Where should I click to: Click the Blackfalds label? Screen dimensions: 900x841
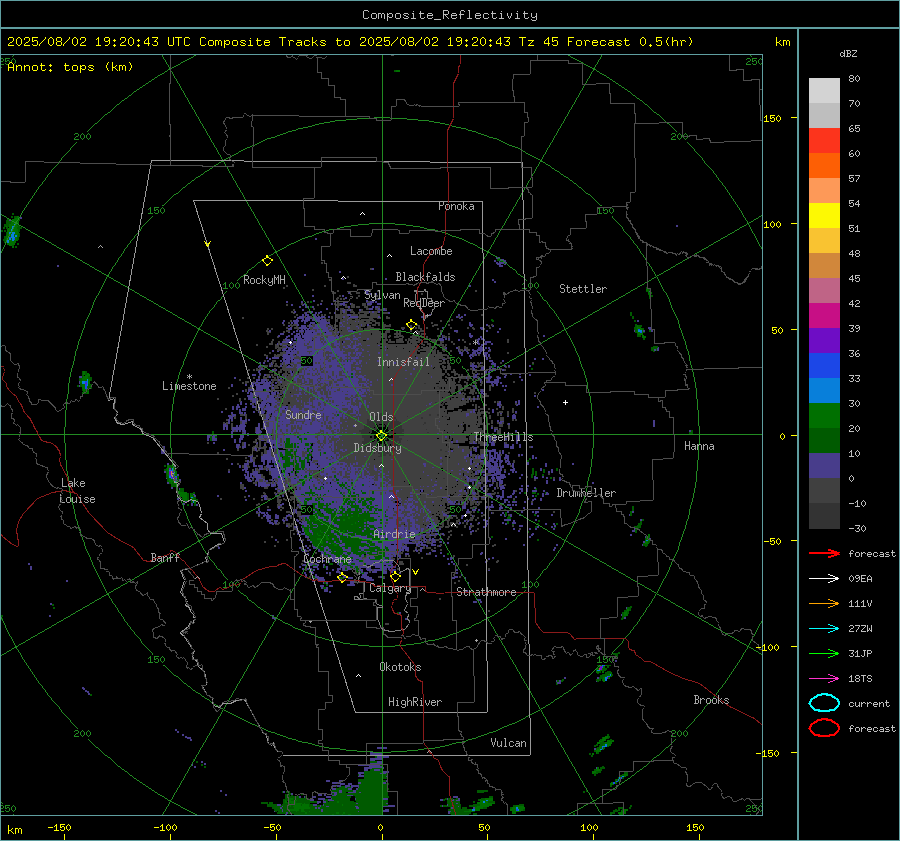click(425, 277)
